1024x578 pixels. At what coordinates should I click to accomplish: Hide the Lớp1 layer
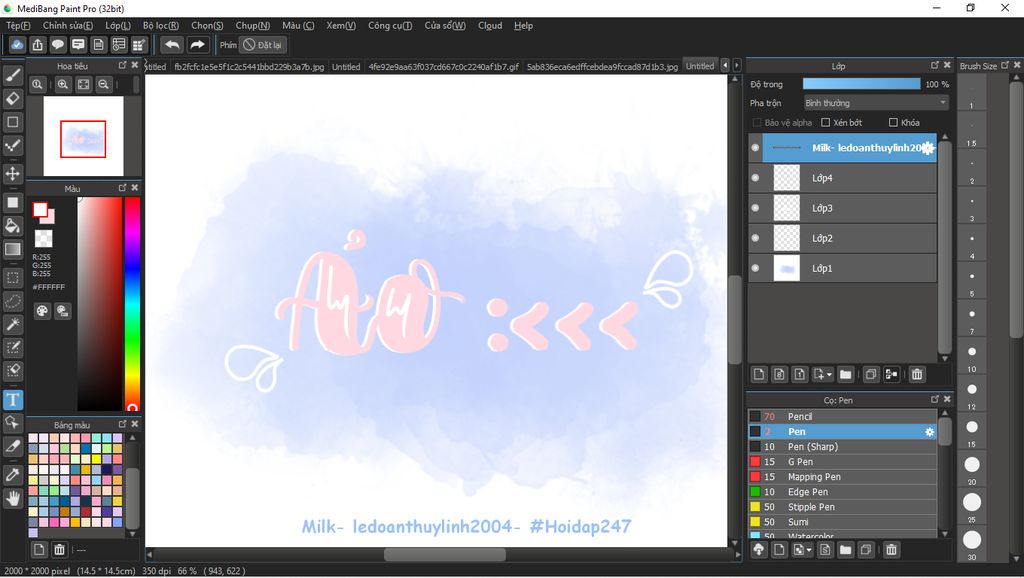755,268
